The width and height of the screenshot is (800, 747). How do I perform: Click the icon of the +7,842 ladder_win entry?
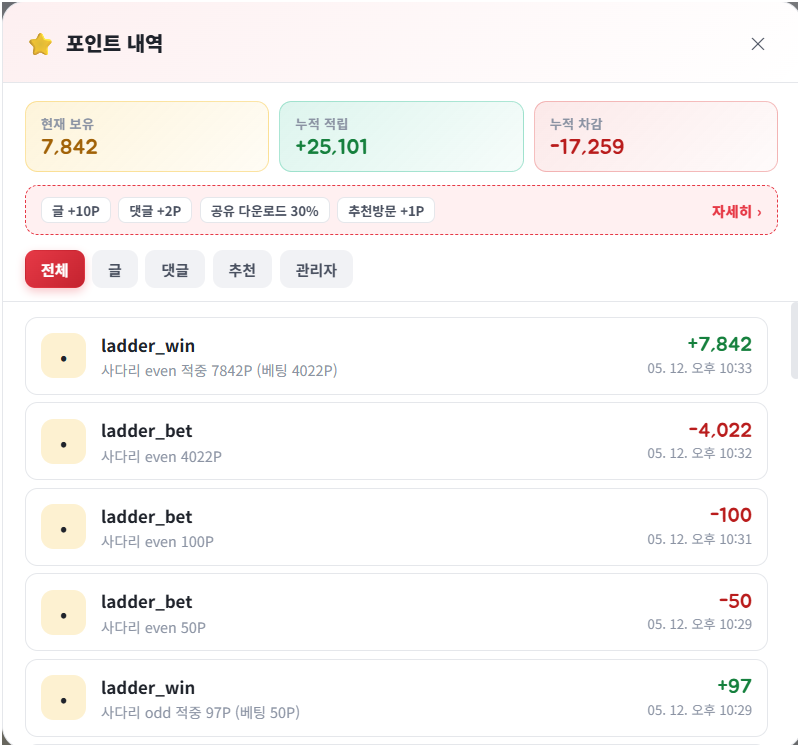pos(63,356)
